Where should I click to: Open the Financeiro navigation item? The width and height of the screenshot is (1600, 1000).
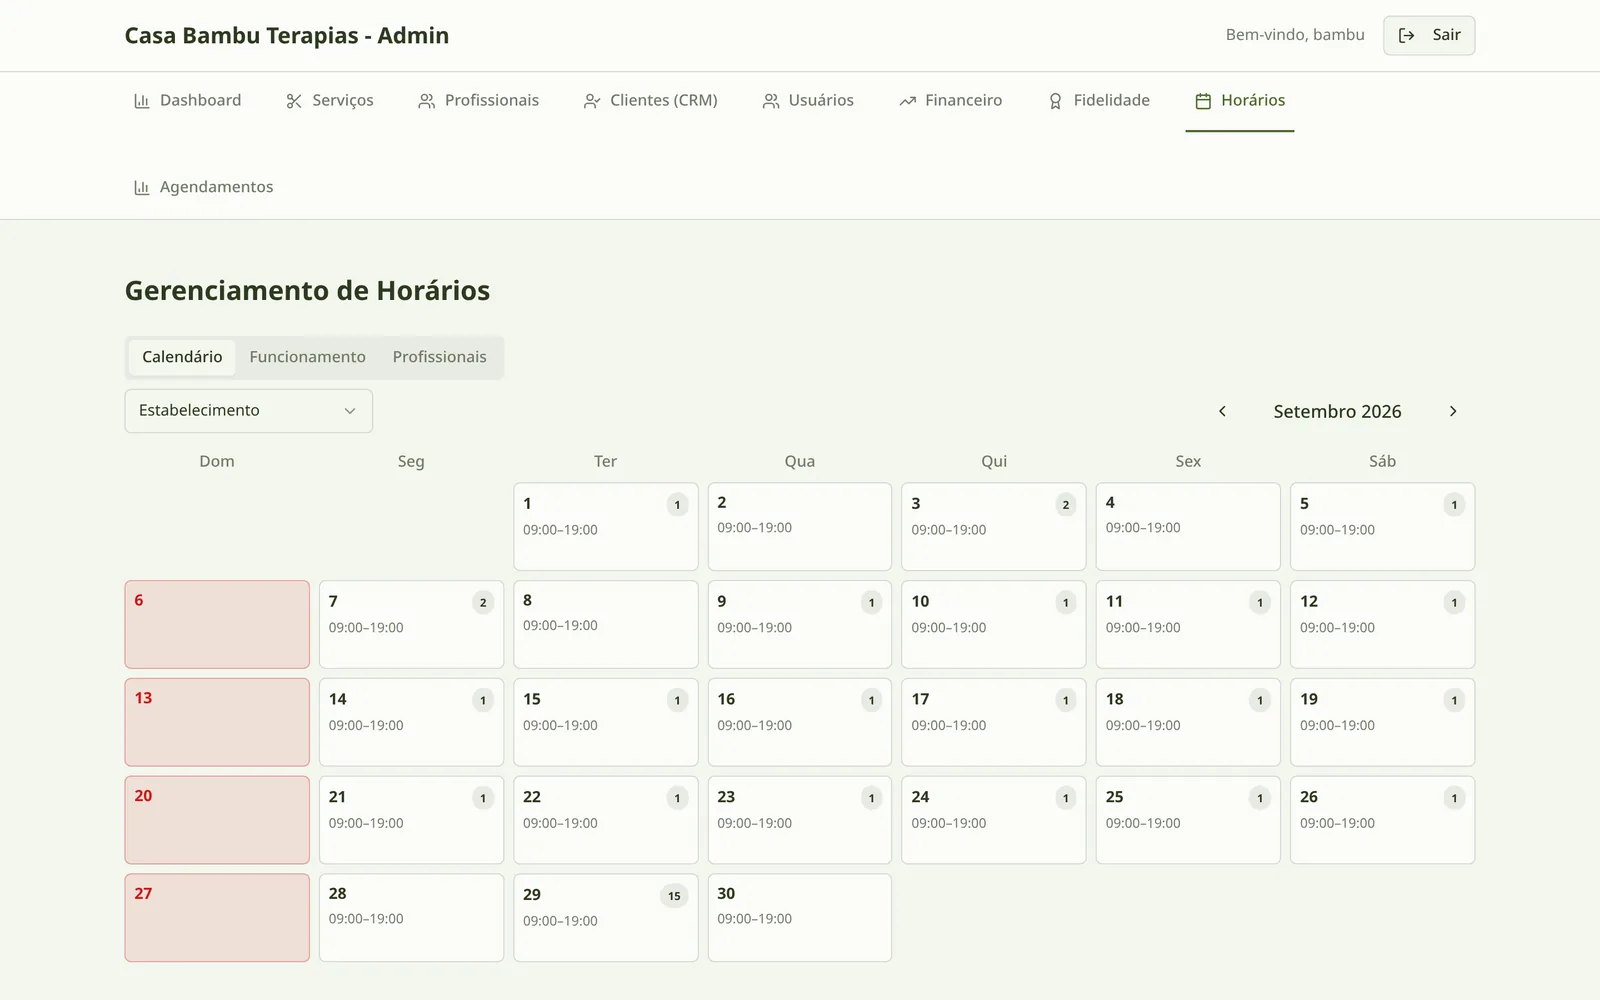[950, 101]
